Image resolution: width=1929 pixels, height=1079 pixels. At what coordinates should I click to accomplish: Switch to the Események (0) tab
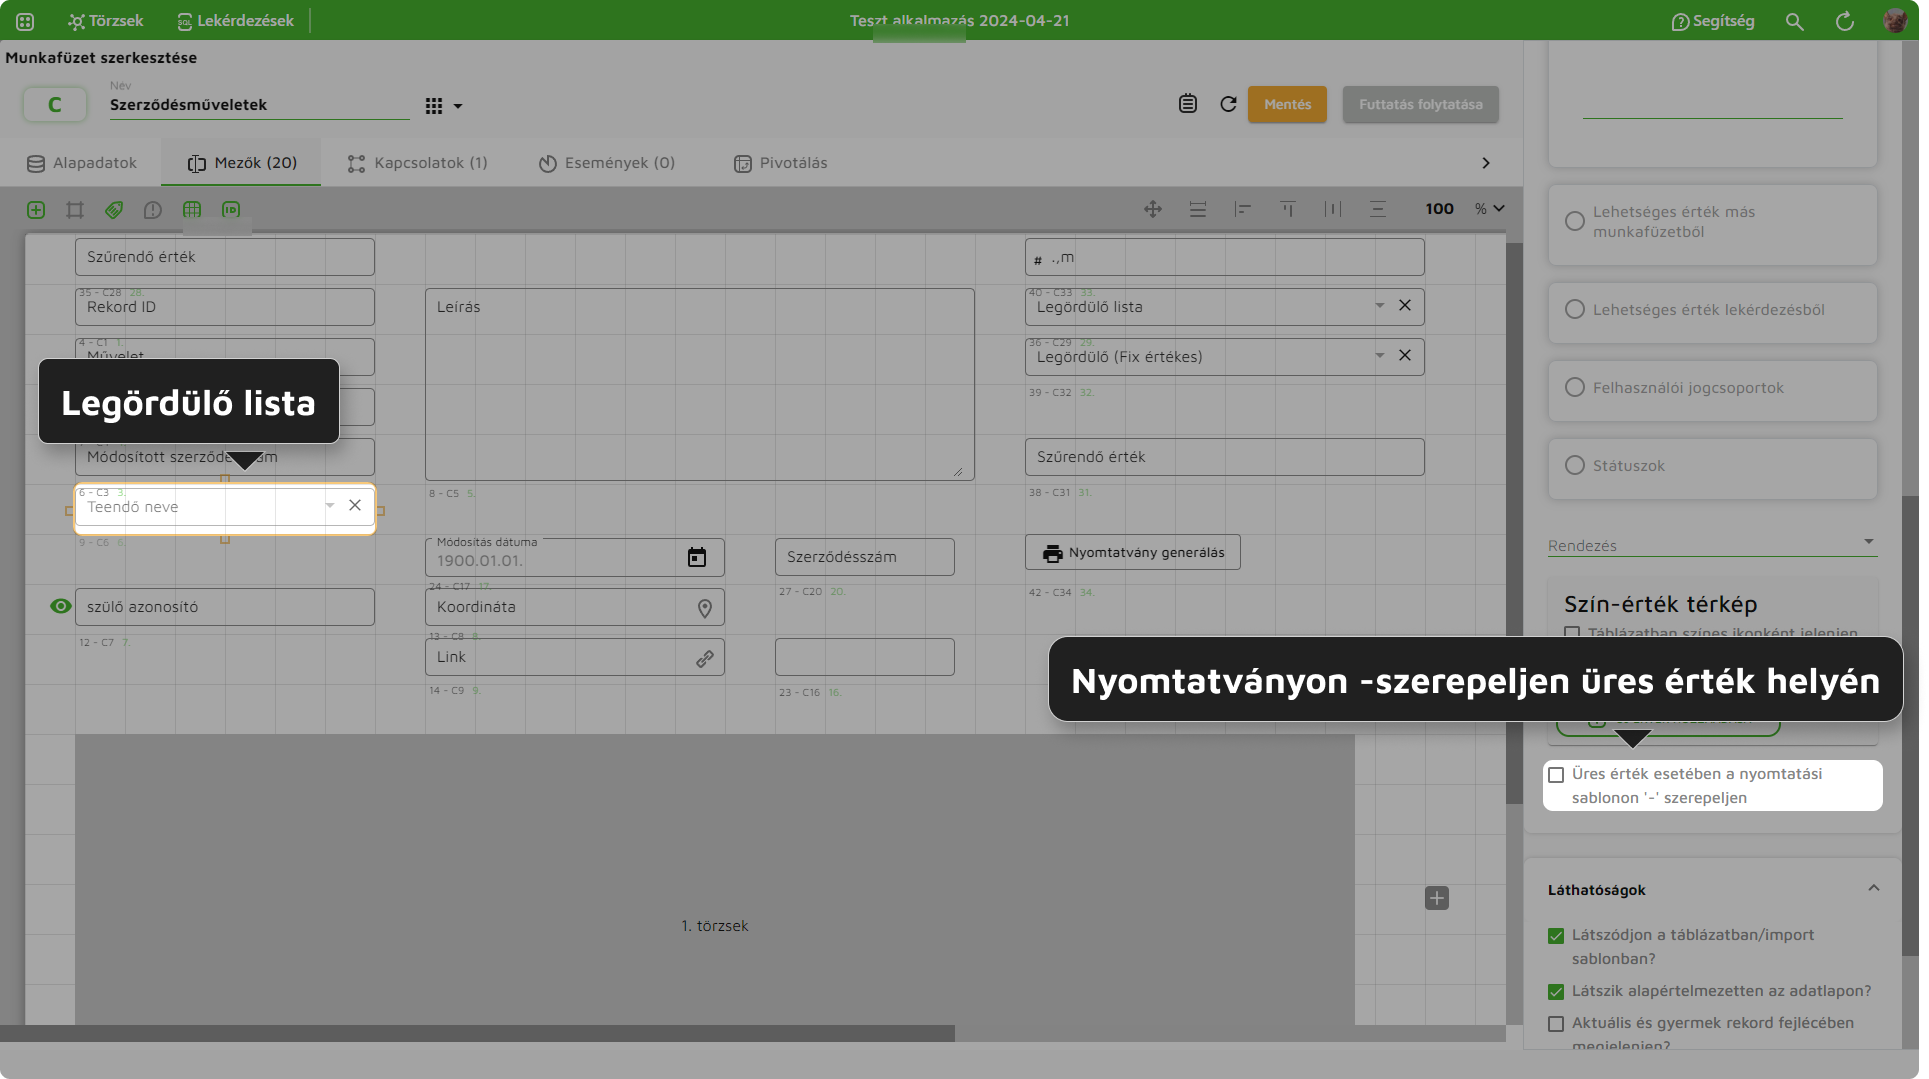point(607,163)
